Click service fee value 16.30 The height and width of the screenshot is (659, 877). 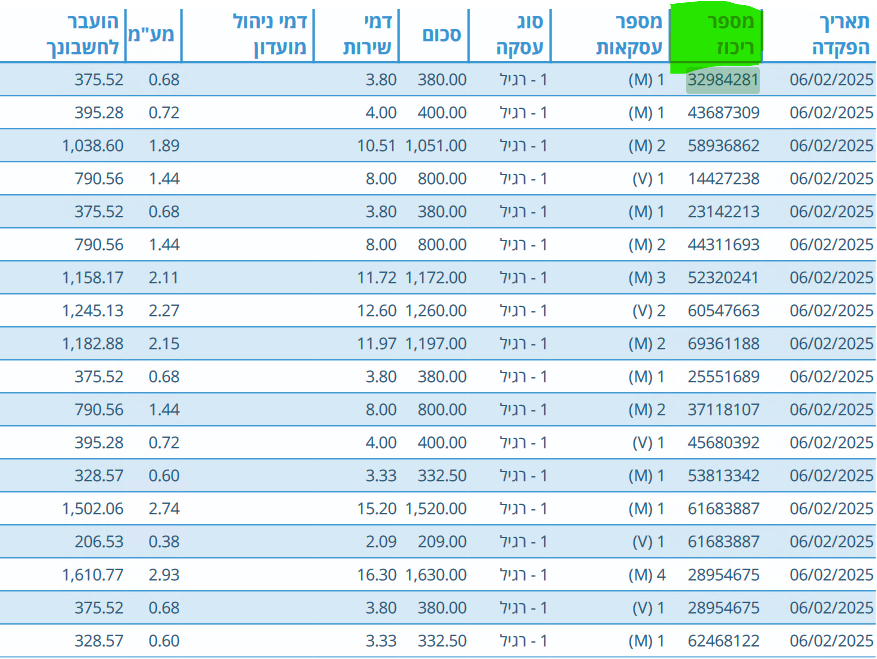click(x=376, y=575)
